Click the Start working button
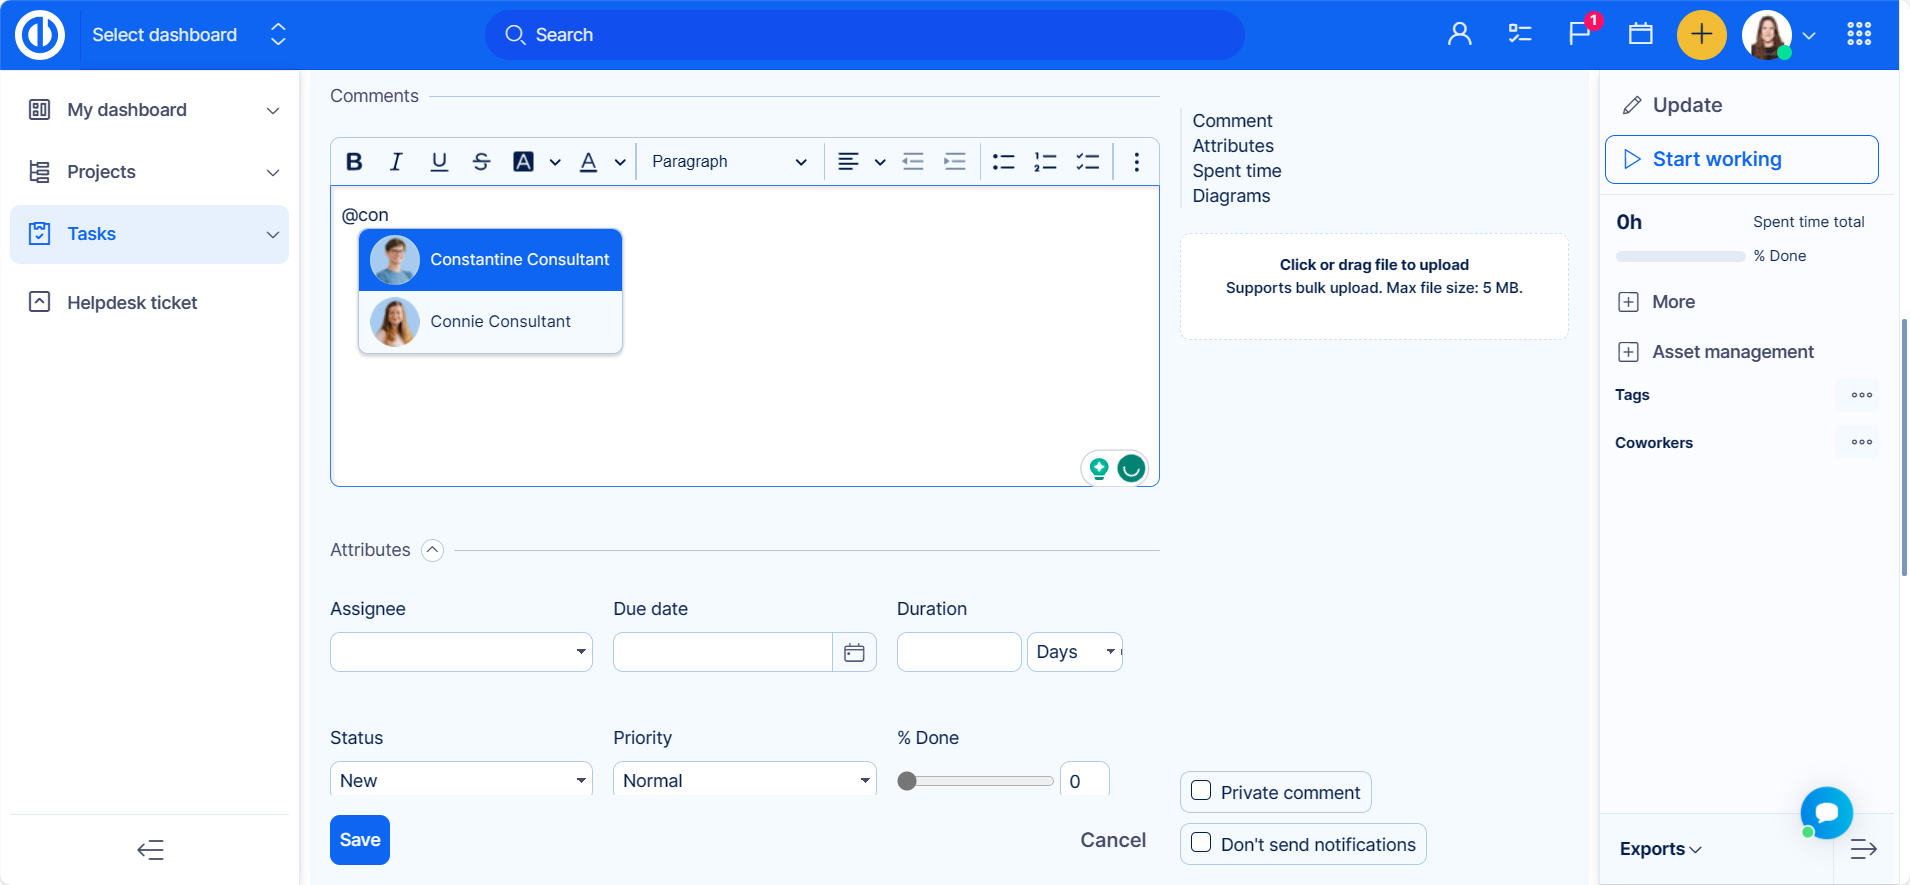This screenshot has width=1910, height=885. (1741, 160)
